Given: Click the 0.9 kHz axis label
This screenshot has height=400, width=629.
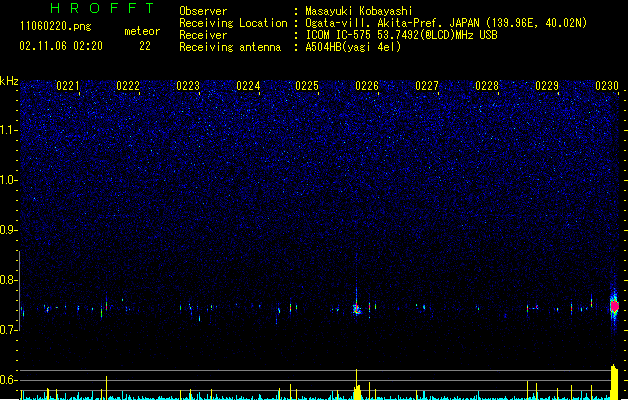Looking at the screenshot, I should pyautogui.click(x=9, y=230).
